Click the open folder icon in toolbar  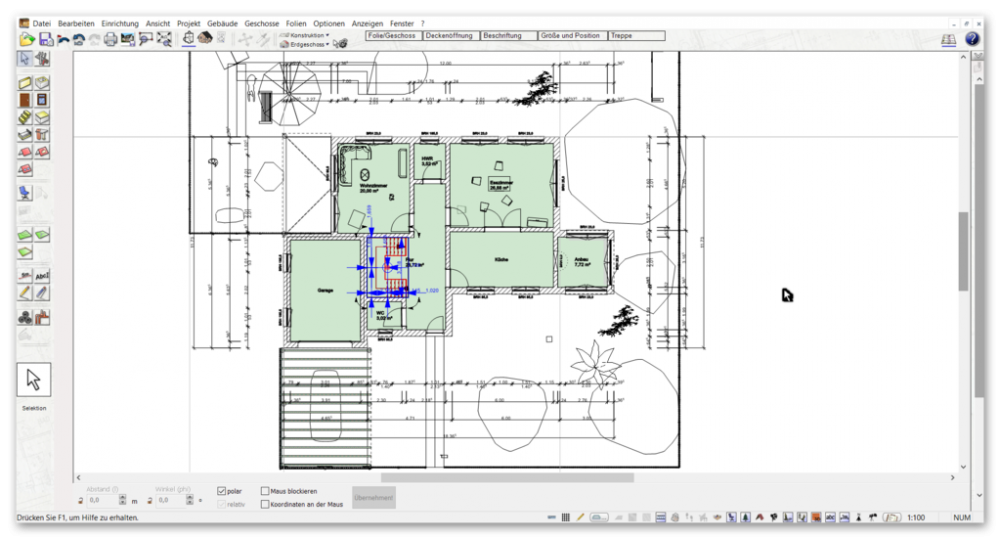click(x=27, y=39)
